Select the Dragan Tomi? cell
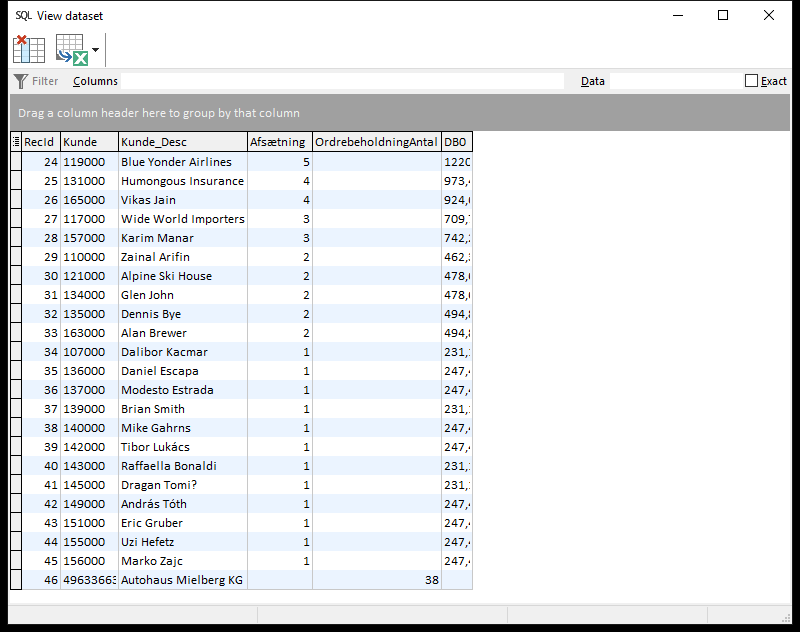The height and width of the screenshot is (632, 800). tap(183, 485)
